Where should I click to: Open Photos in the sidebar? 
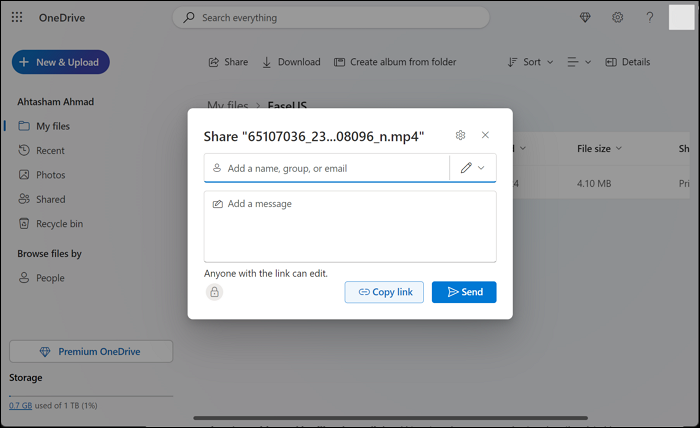pos(42,175)
